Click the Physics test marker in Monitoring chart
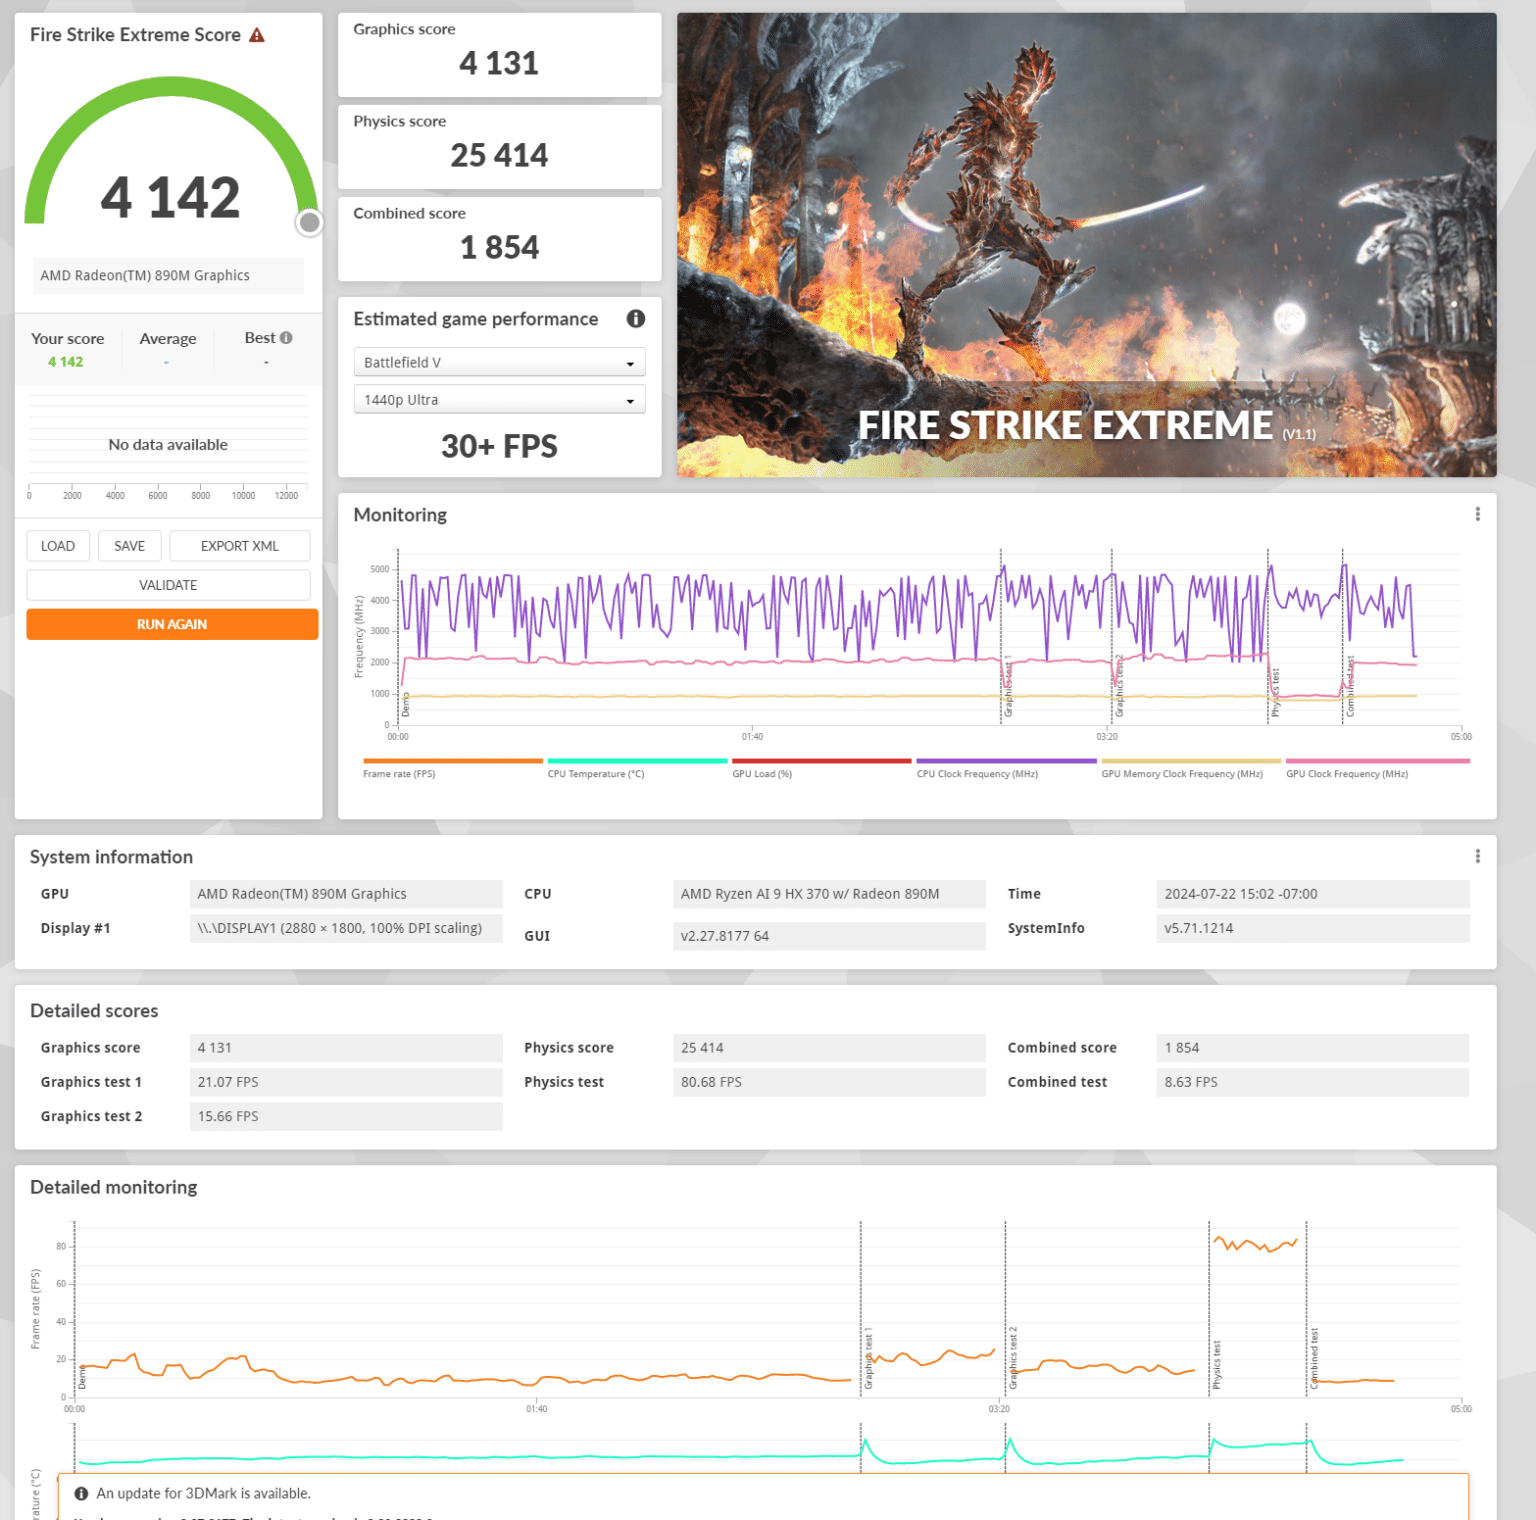 1275,693
